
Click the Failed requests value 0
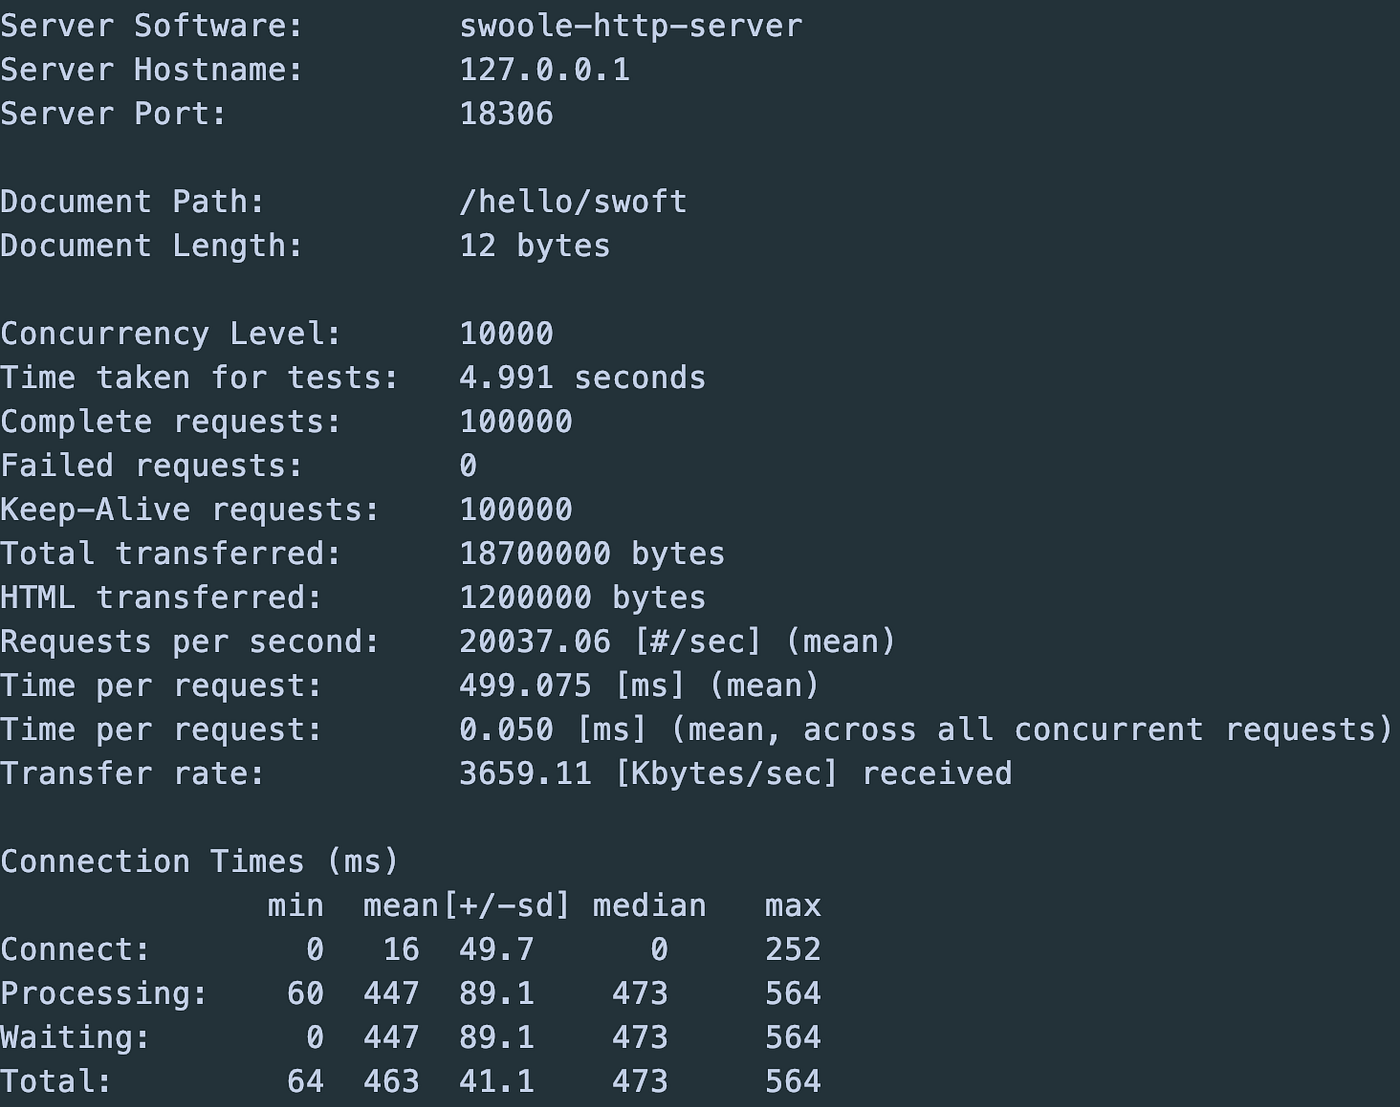click(468, 466)
